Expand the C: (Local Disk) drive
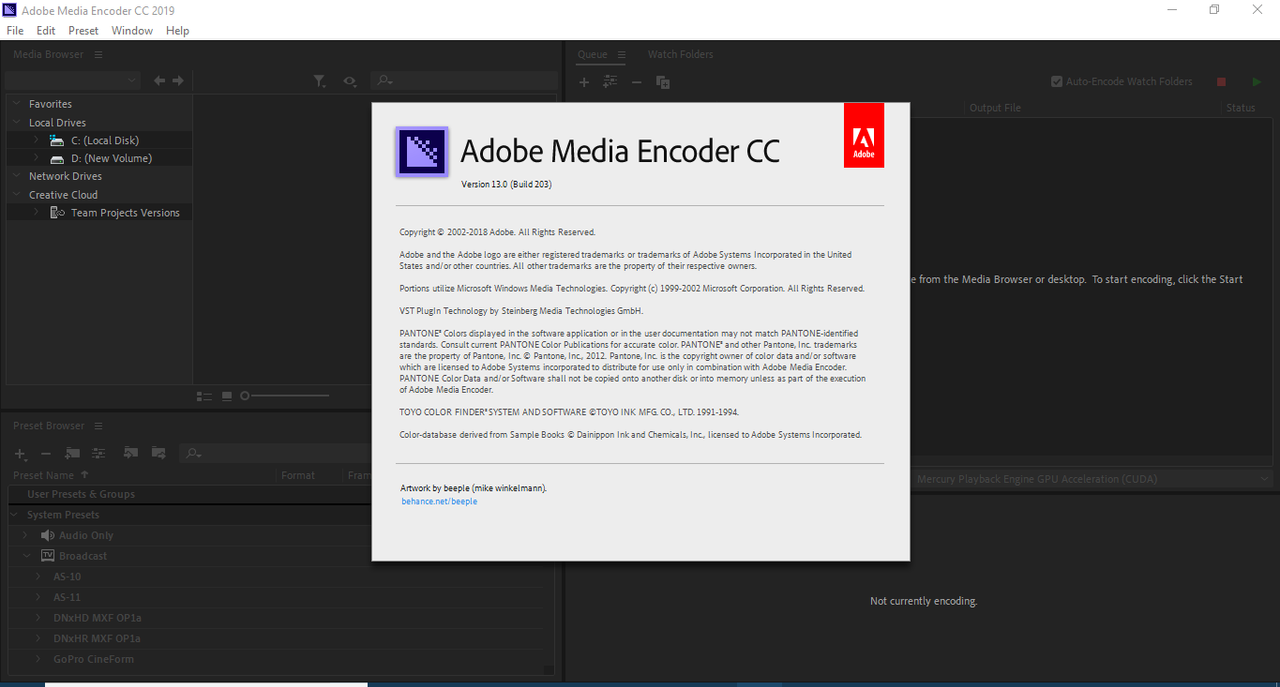Viewport: 1280px width, 687px height. click(x=37, y=140)
